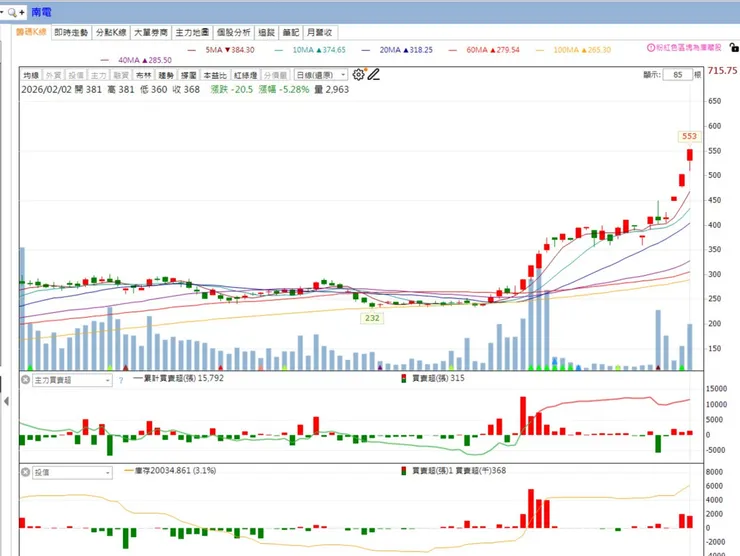The image size is (740, 556).
Task: Click the question mark help icon
Action: [x=121, y=380]
